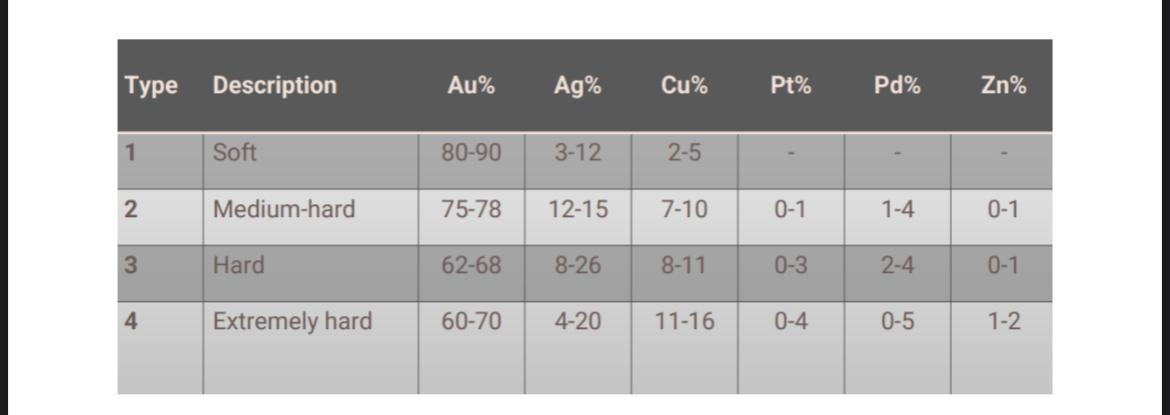The height and width of the screenshot is (415, 1170).
Task: Select the Description column header
Action: pos(275,85)
